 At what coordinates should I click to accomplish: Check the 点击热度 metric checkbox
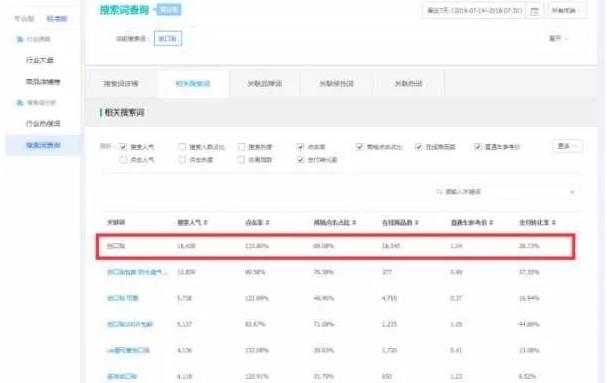click(182, 160)
